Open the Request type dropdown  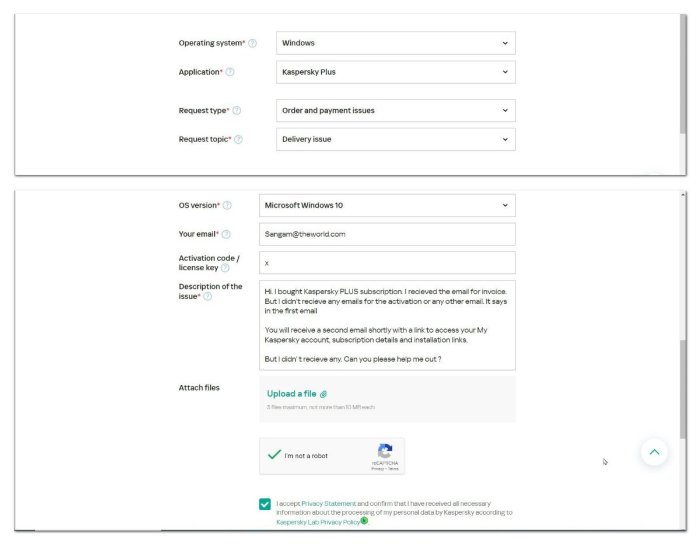[x=396, y=110]
